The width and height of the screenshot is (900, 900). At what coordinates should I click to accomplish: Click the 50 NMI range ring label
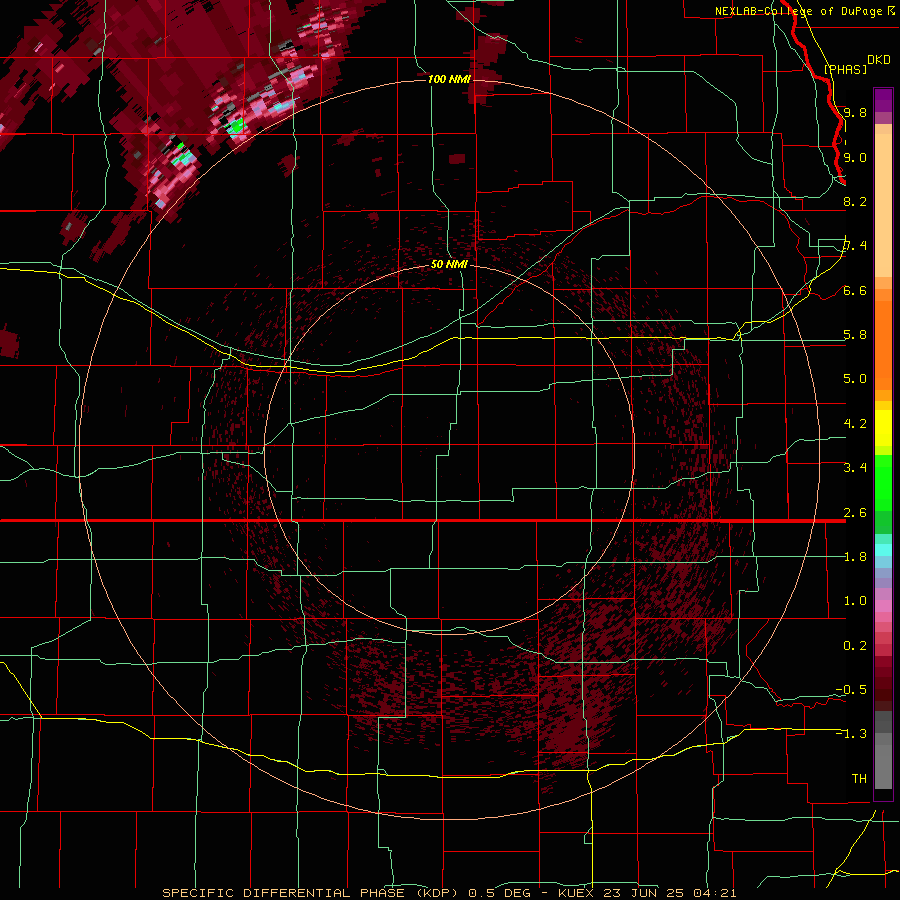pyautogui.click(x=449, y=264)
